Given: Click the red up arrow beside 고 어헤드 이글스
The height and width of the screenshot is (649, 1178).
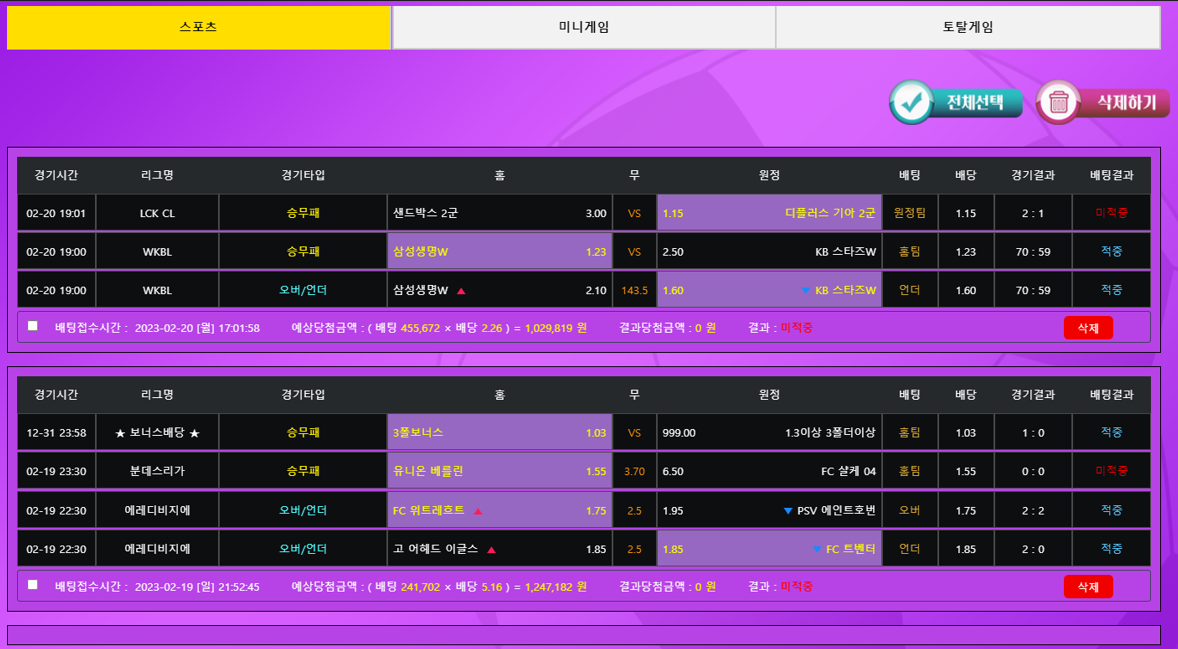Looking at the screenshot, I should tap(491, 549).
